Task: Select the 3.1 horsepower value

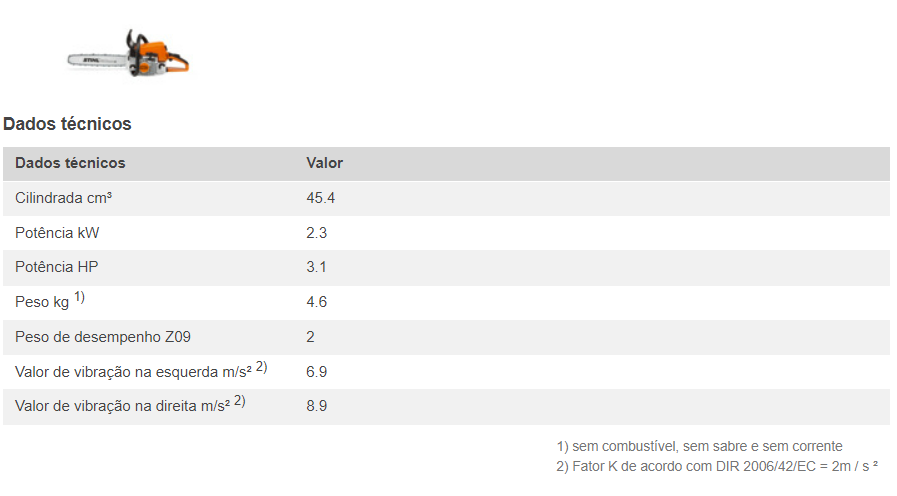Action: point(316,267)
